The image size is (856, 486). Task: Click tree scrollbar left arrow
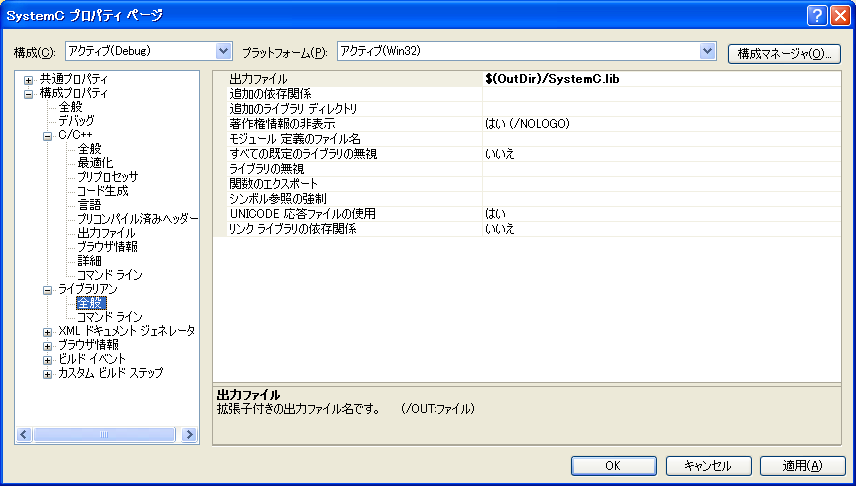click(x=24, y=435)
